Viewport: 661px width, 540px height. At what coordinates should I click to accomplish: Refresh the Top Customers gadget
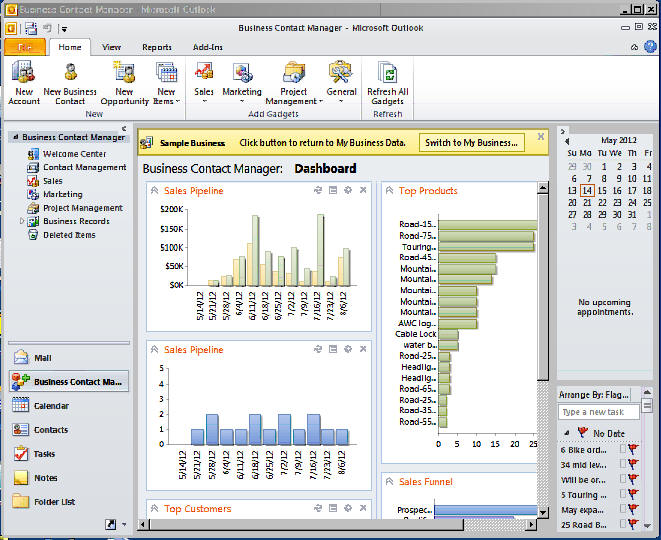pos(318,508)
